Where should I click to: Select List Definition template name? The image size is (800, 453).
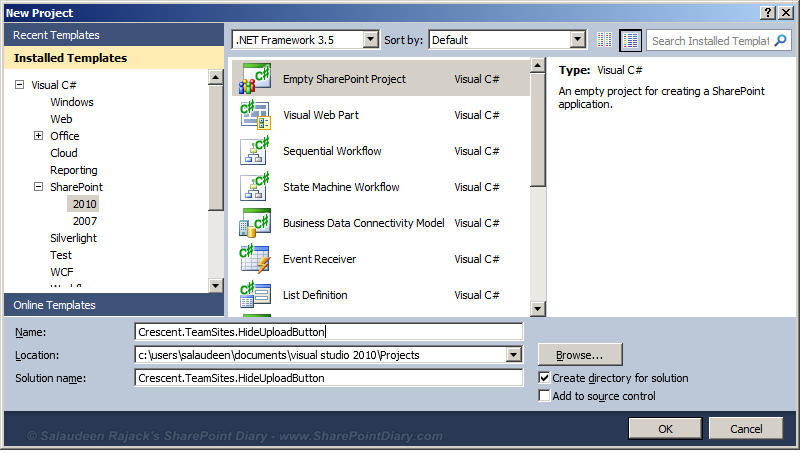pyautogui.click(x=315, y=295)
